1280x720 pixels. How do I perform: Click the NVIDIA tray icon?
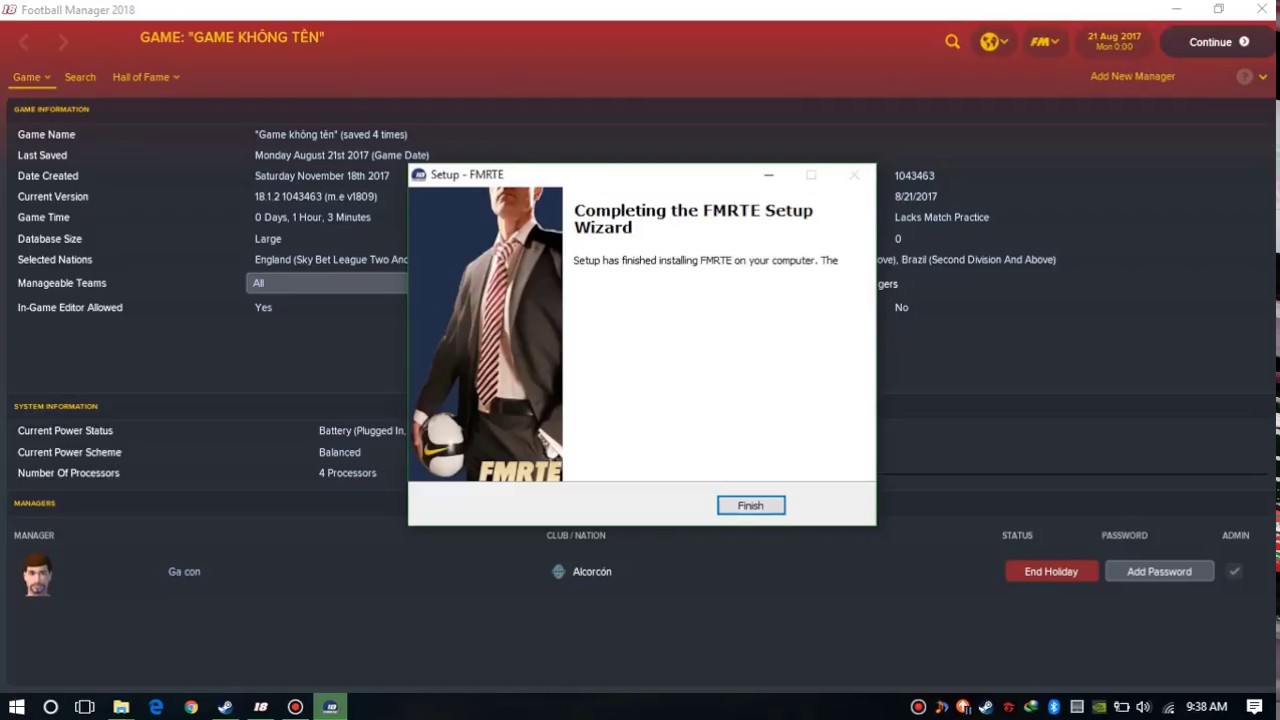tap(1099, 707)
